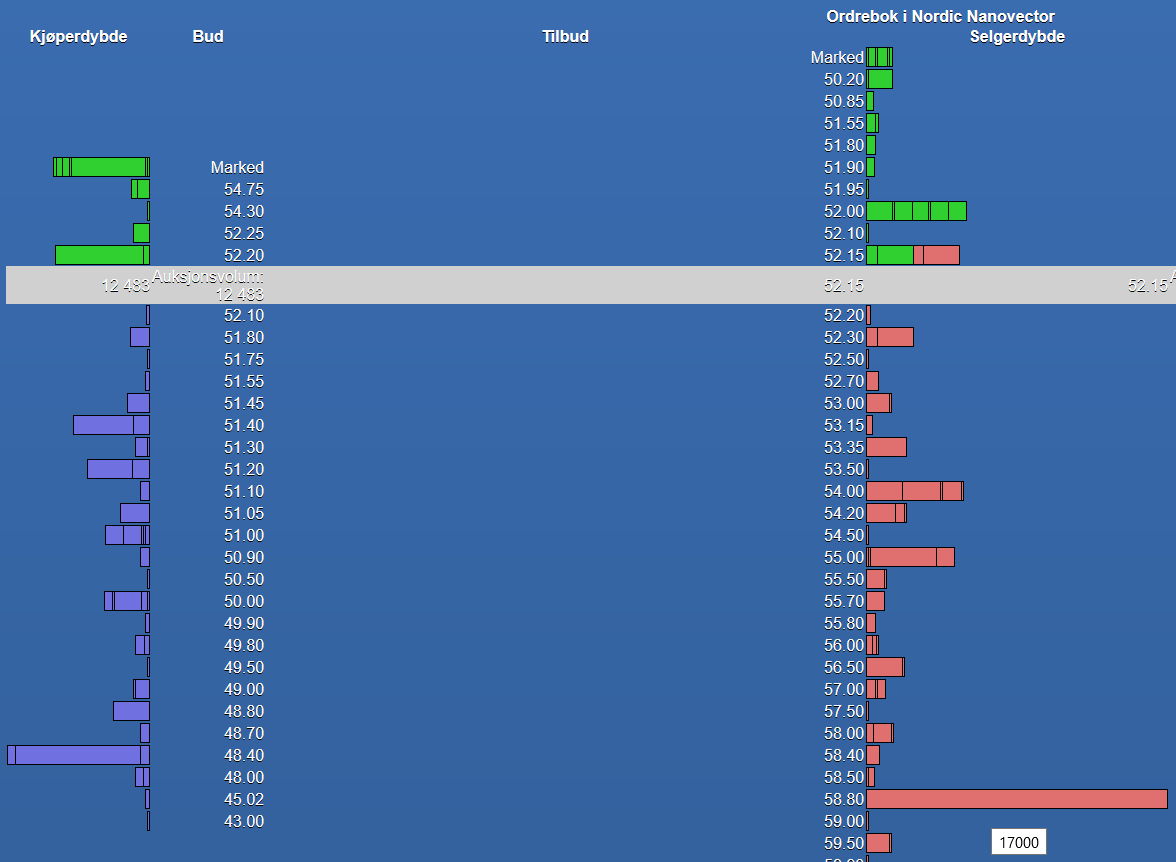Viewport: 1176px width, 862px height.
Task: Click the Tilbud column header
Action: [566, 37]
